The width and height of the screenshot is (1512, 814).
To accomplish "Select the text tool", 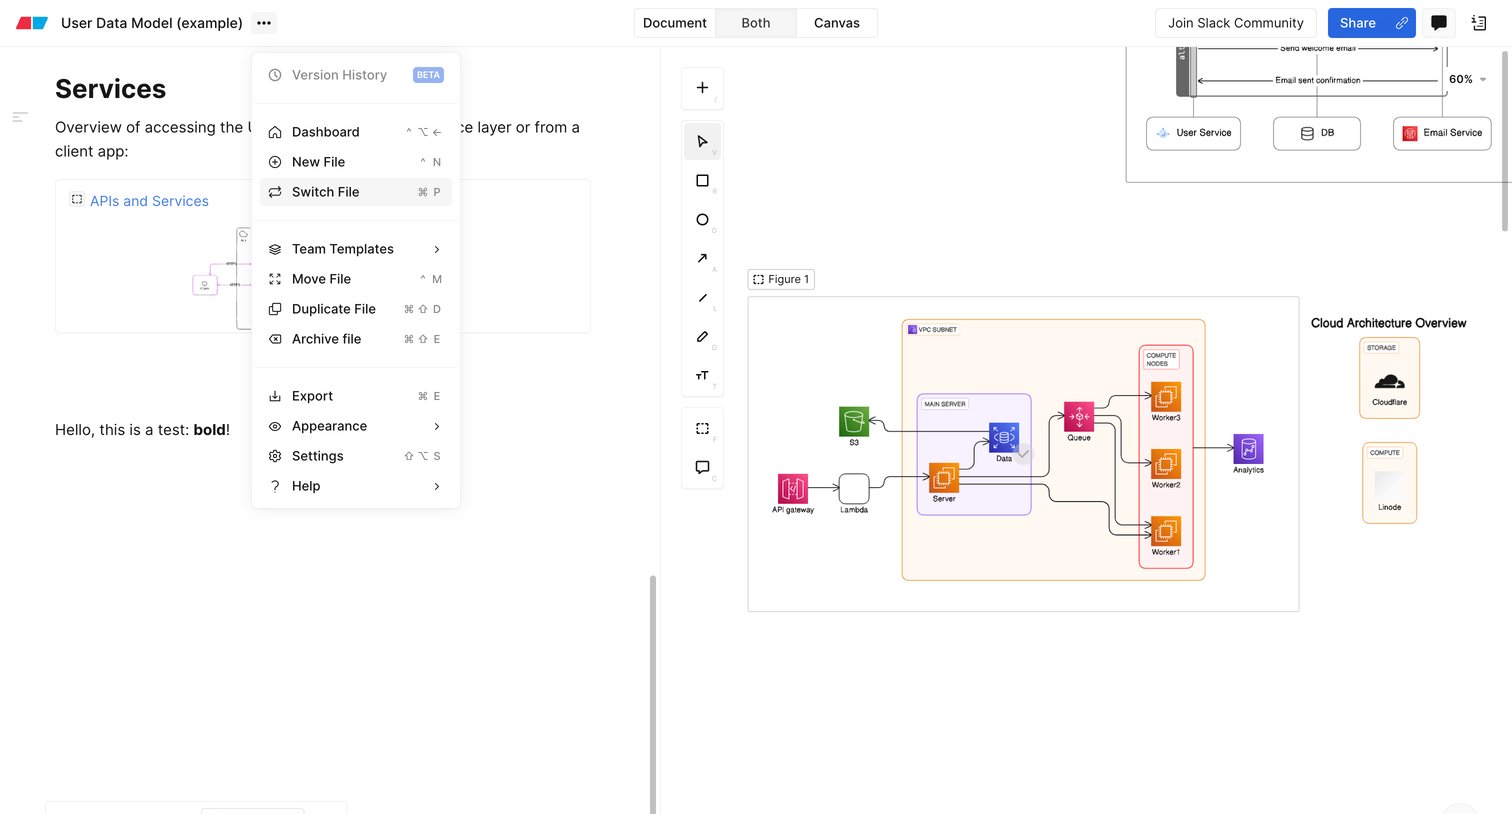I will pyautogui.click(x=702, y=376).
